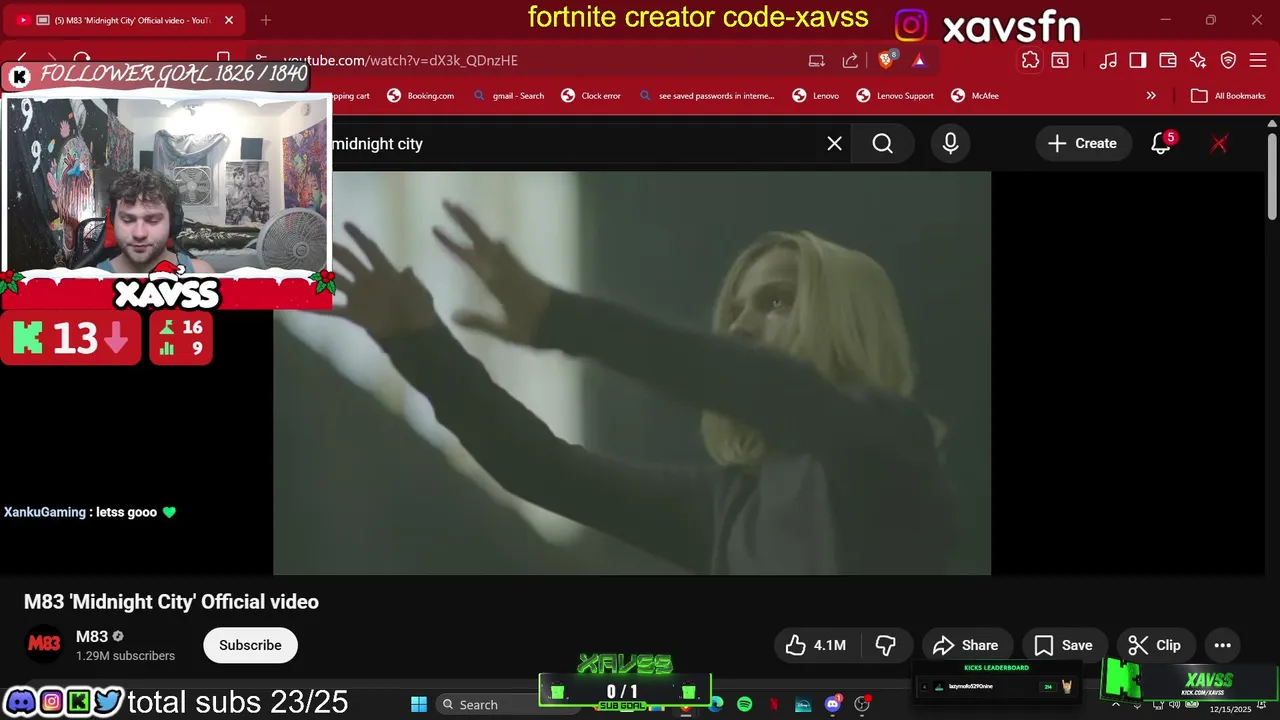Open Spotify from the taskbar
1280x720 pixels.
coord(744,704)
